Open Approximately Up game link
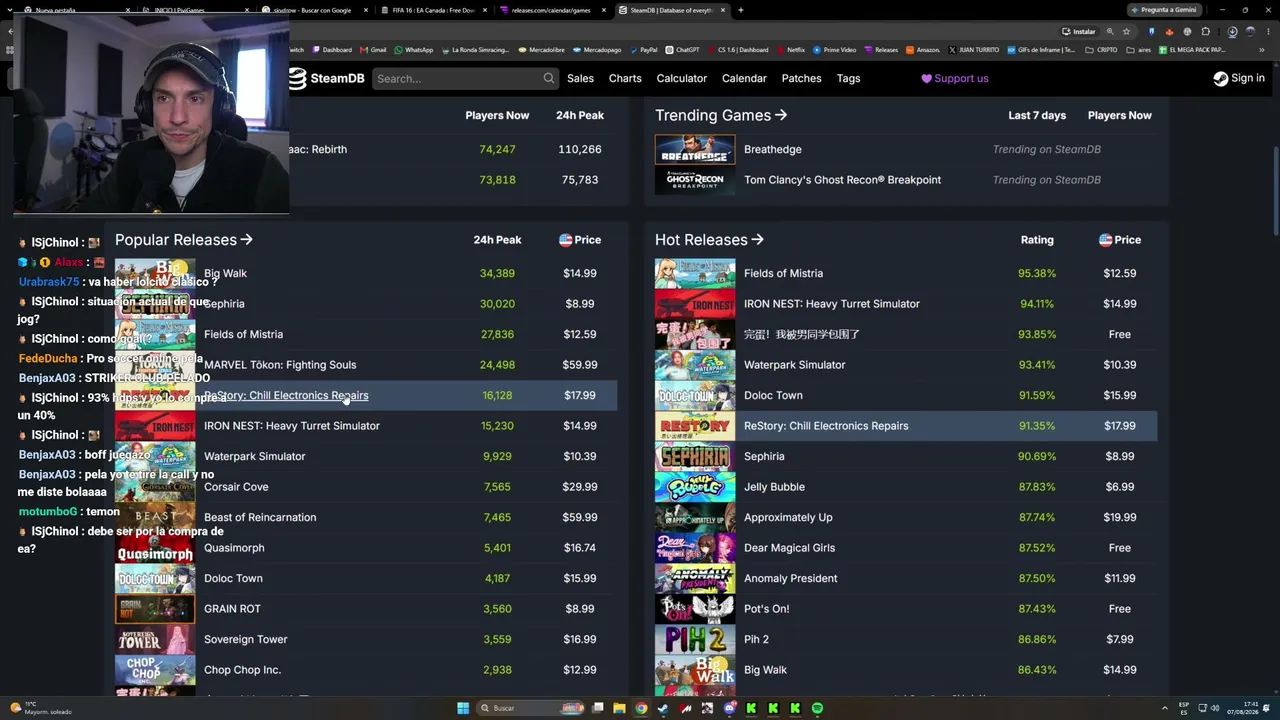Screen dimensions: 1280x720 [x=788, y=517]
